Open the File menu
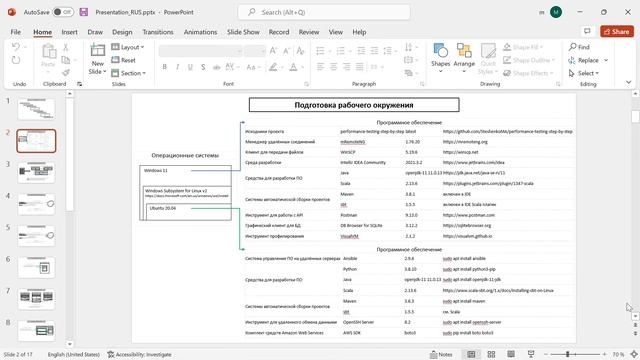640x360 pixels. (x=16, y=32)
